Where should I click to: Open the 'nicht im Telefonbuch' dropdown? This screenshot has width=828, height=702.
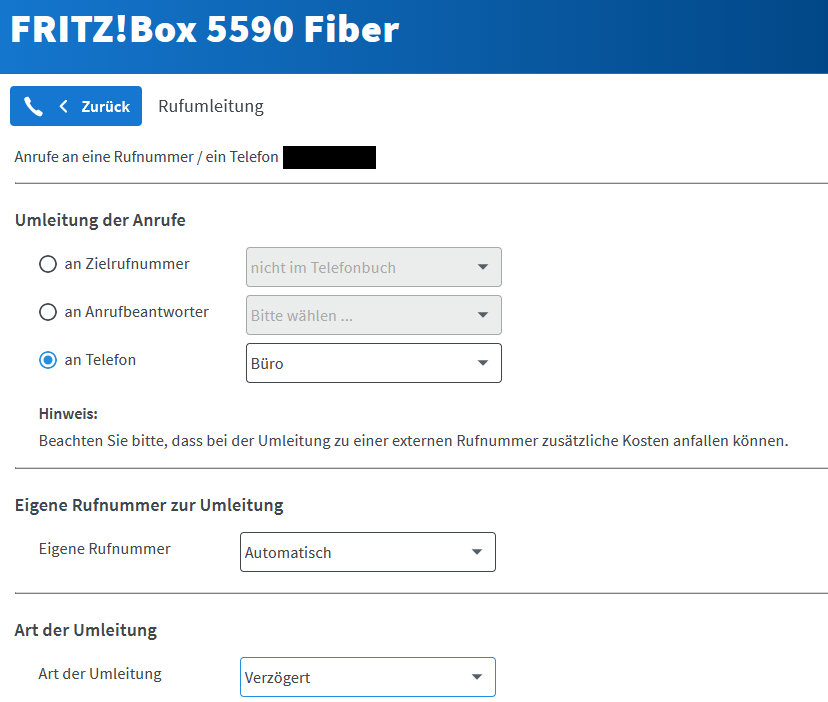pos(373,267)
